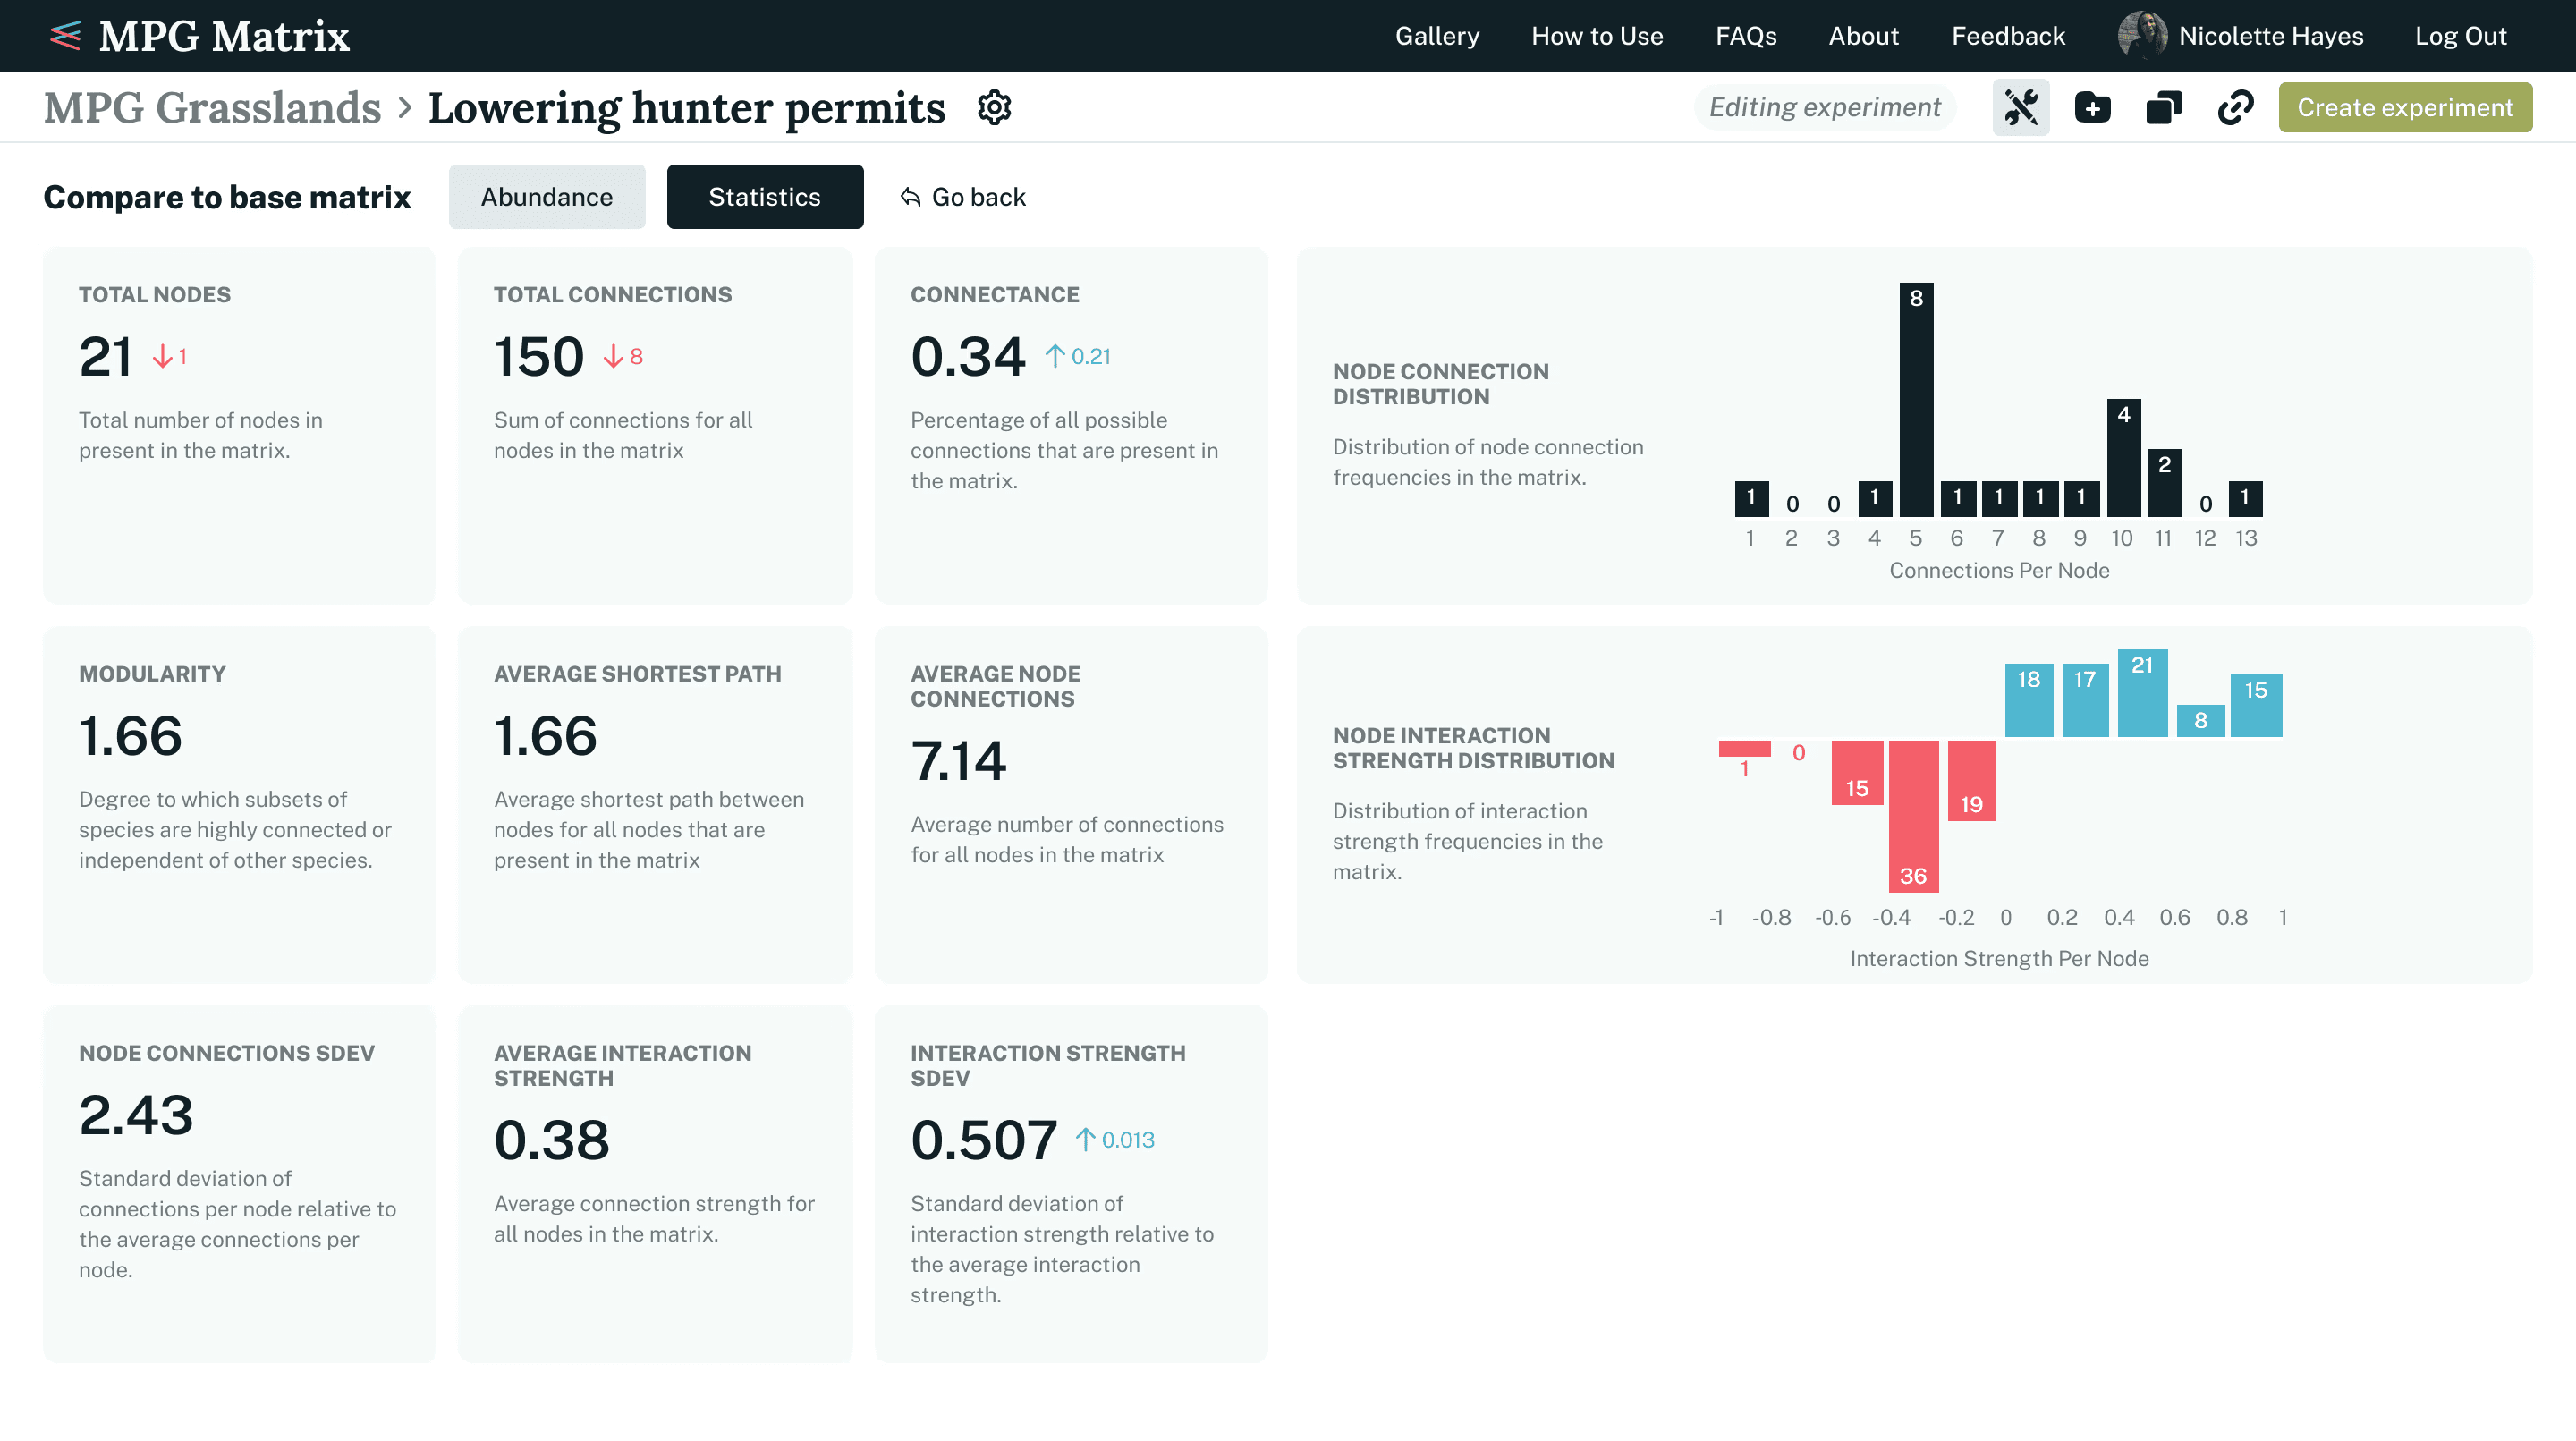Click the MPG Matrix logo icon
The image size is (2576, 1441).
(x=65, y=36)
